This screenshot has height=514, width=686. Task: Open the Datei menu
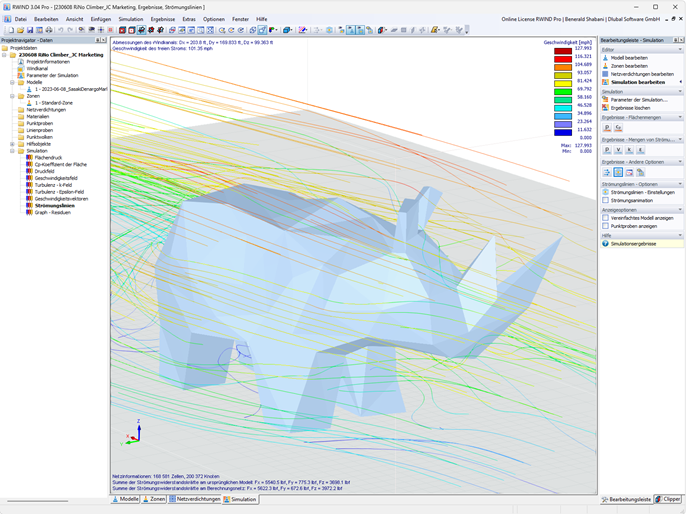(x=21, y=19)
